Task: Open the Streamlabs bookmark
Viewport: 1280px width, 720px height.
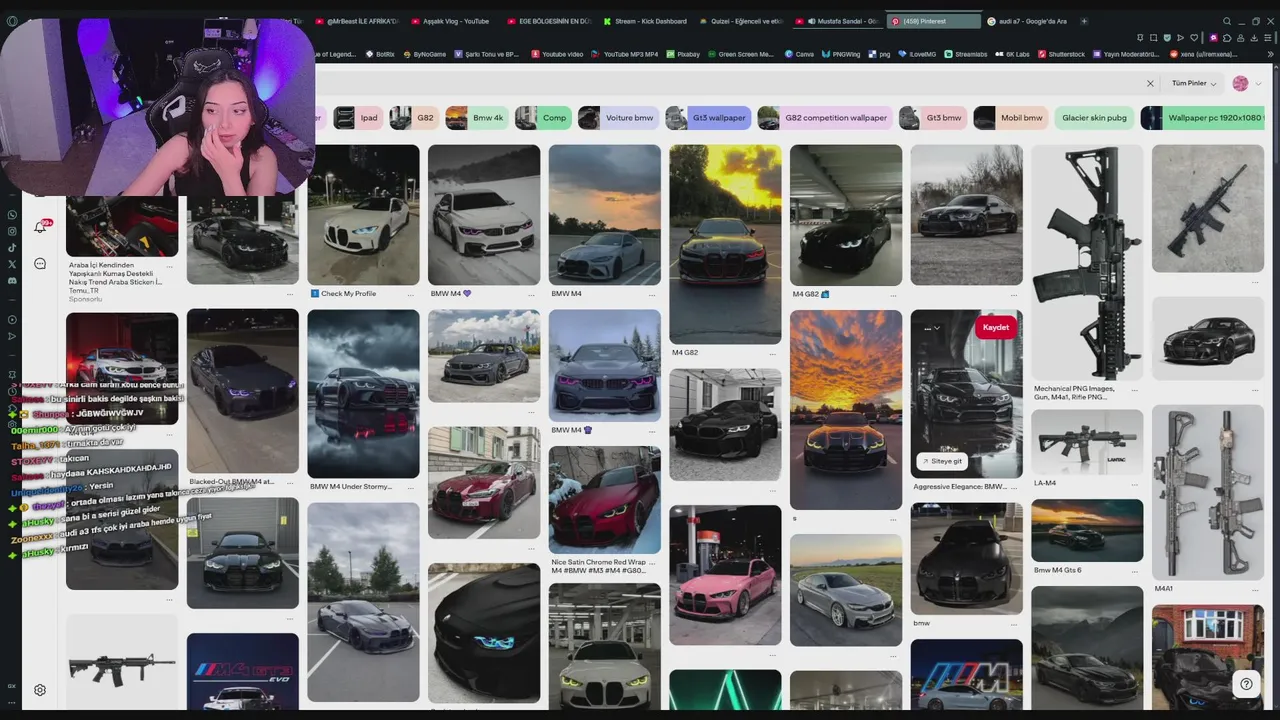Action: click(966, 54)
